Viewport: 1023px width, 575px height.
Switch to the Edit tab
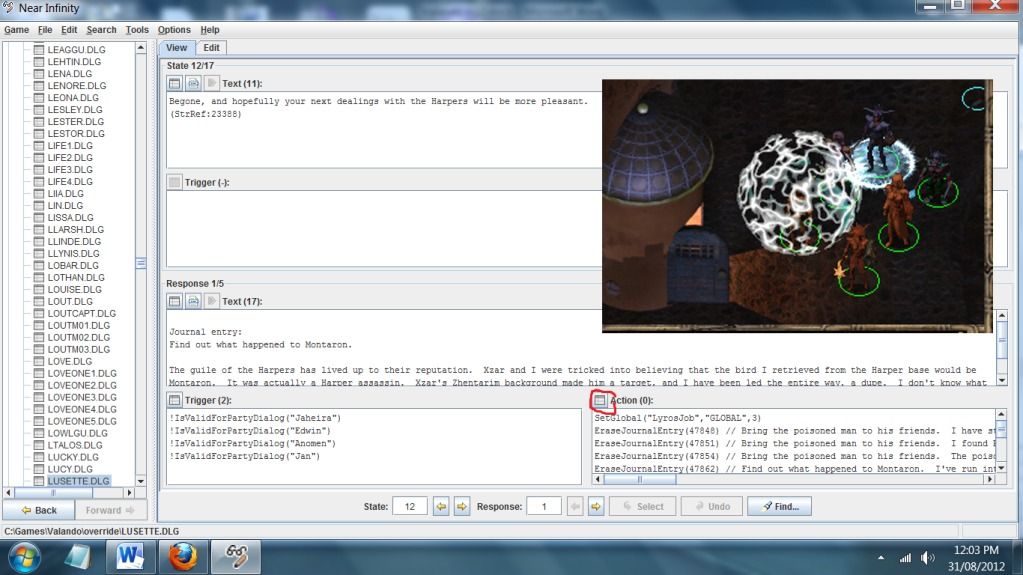click(x=211, y=47)
